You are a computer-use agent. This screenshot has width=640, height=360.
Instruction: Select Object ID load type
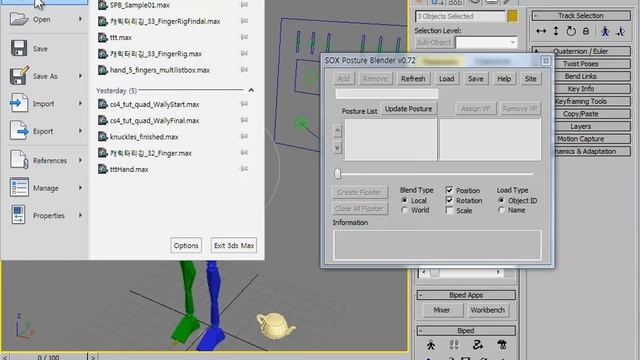pos(501,200)
